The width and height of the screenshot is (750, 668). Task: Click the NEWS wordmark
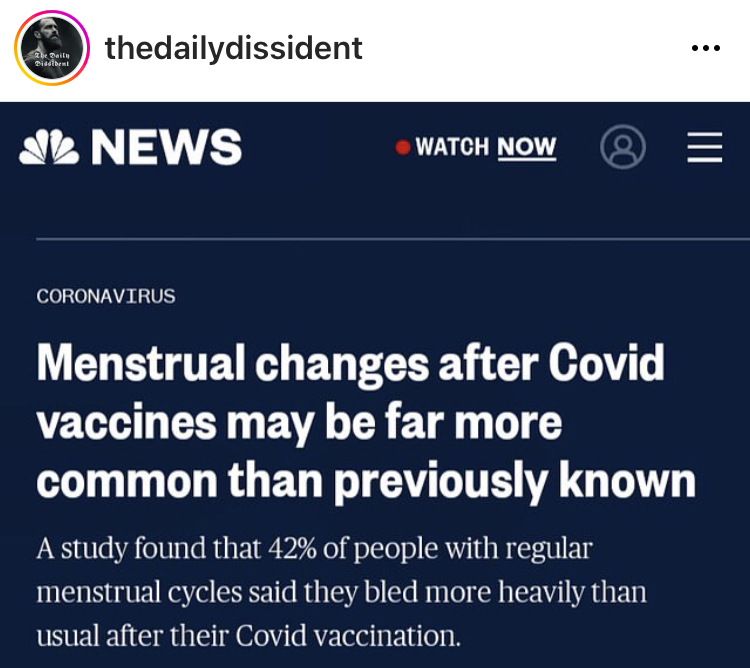pyautogui.click(x=166, y=147)
